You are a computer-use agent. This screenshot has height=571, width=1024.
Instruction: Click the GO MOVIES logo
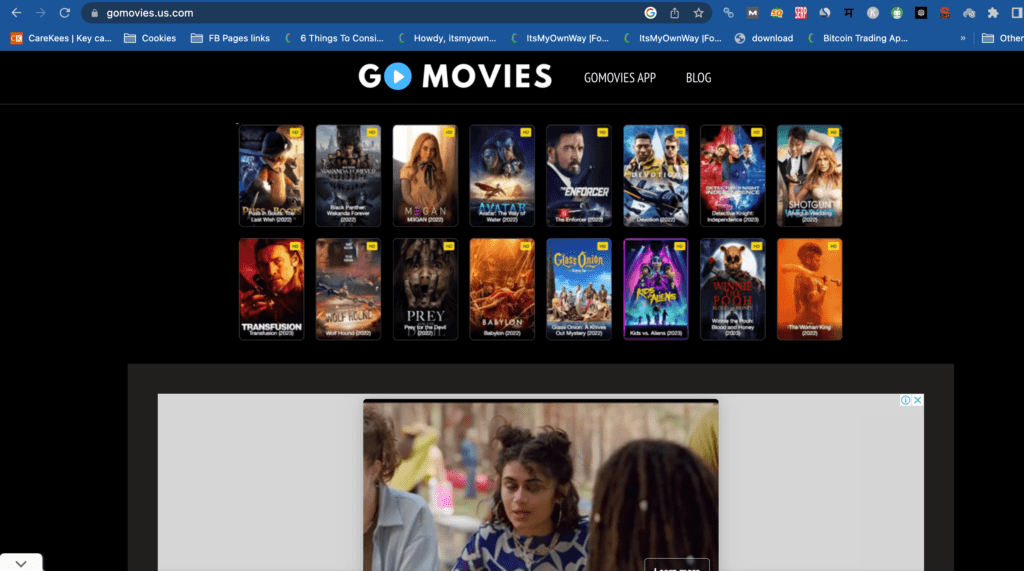(455, 76)
